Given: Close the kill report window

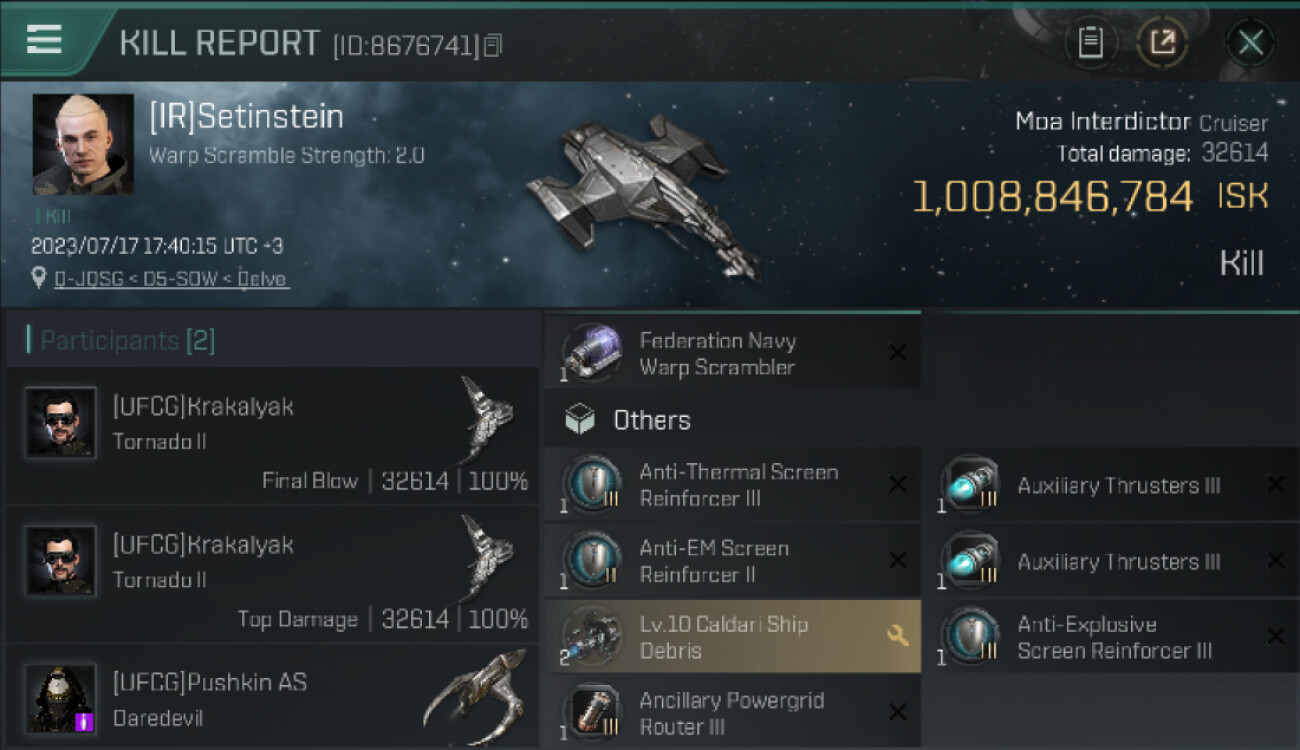Looking at the screenshot, I should coord(1250,42).
